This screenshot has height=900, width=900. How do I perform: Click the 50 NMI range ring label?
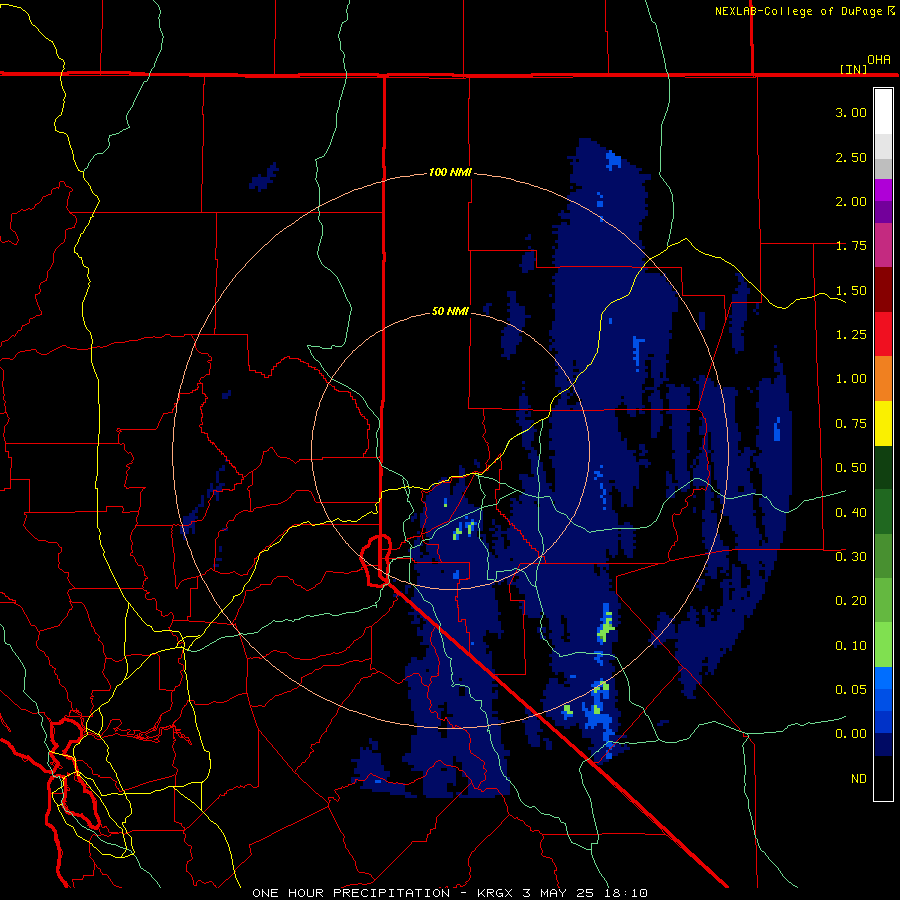pos(450,311)
